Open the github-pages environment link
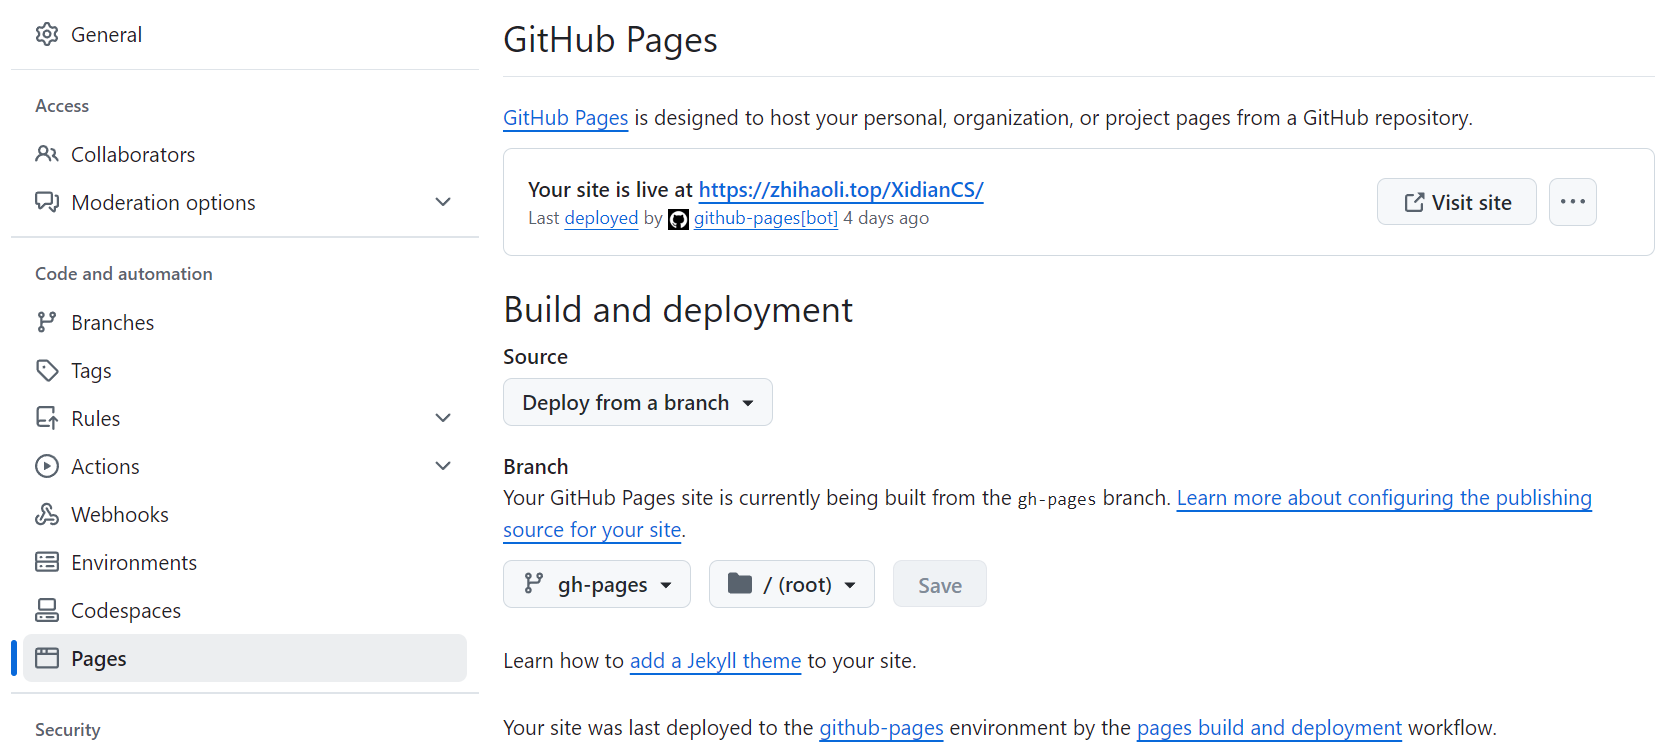 (x=881, y=728)
